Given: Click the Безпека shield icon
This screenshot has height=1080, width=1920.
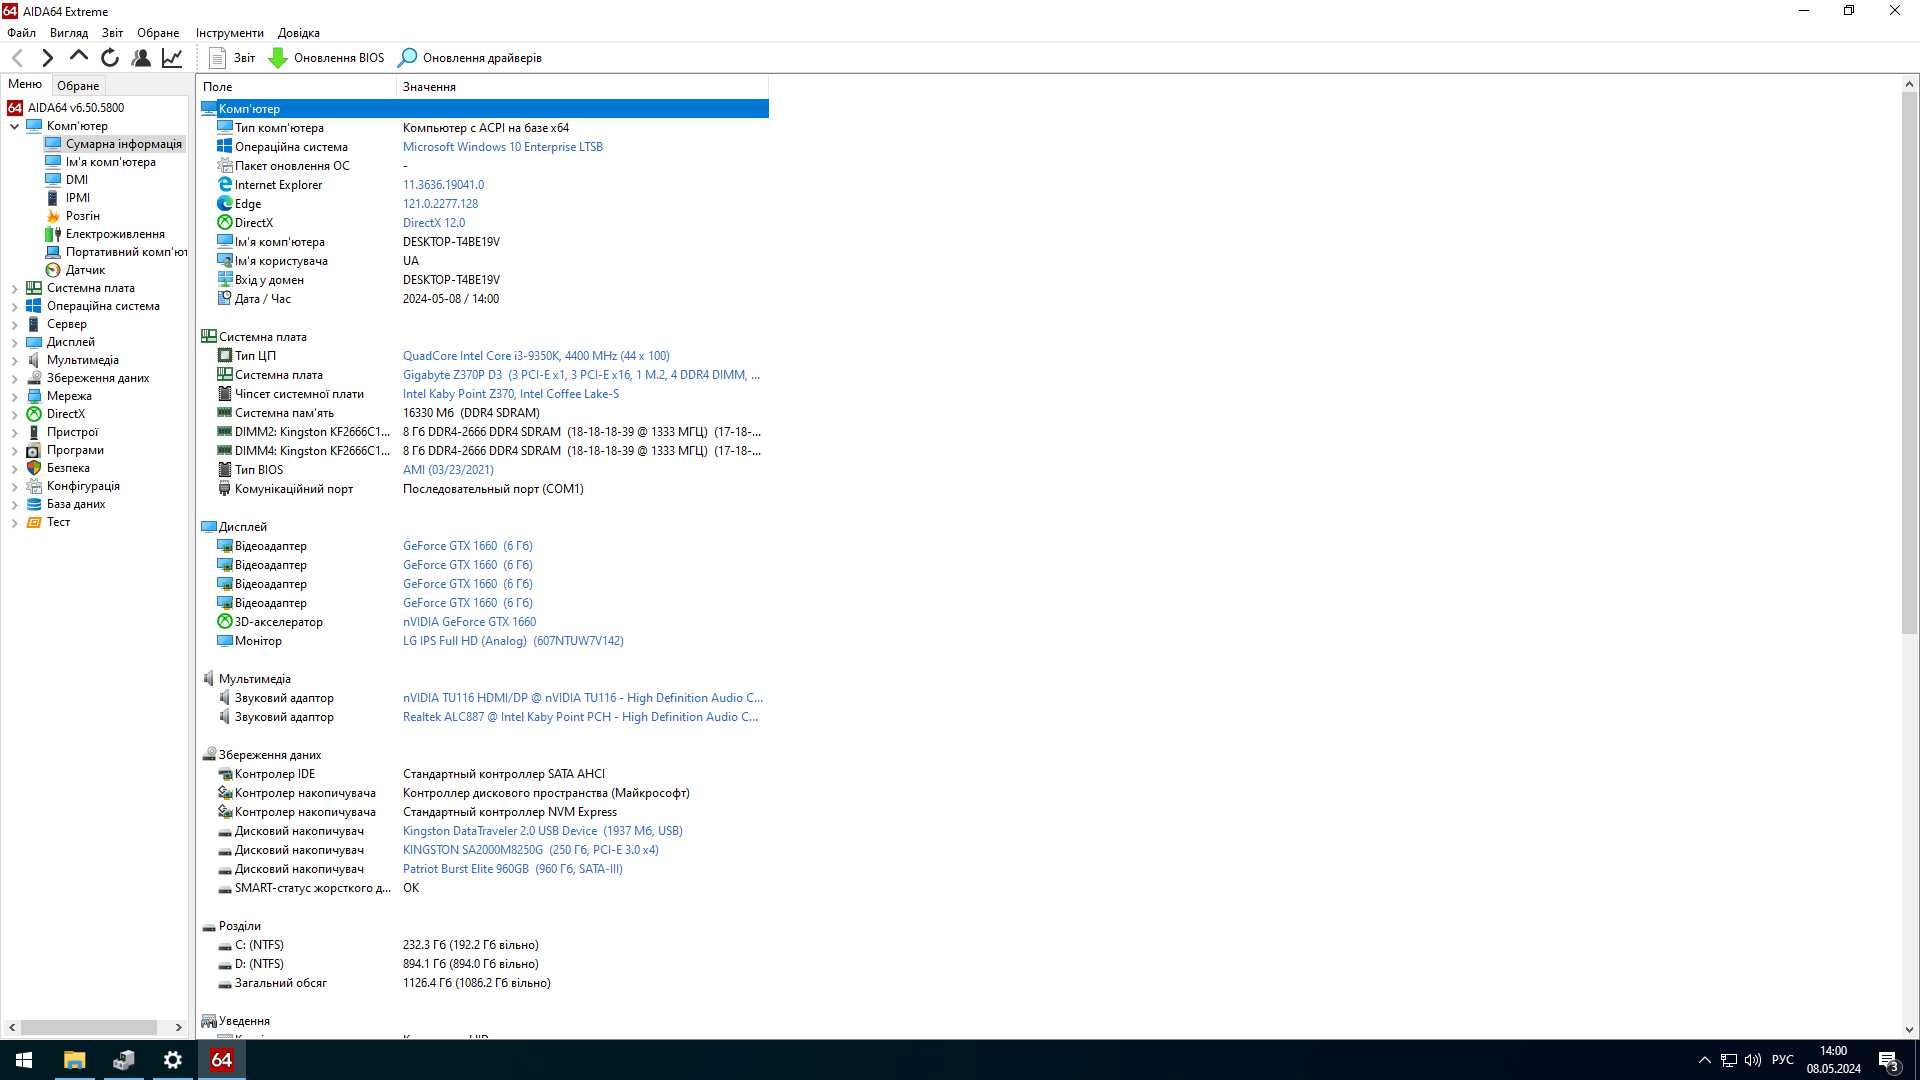Looking at the screenshot, I should (x=34, y=468).
